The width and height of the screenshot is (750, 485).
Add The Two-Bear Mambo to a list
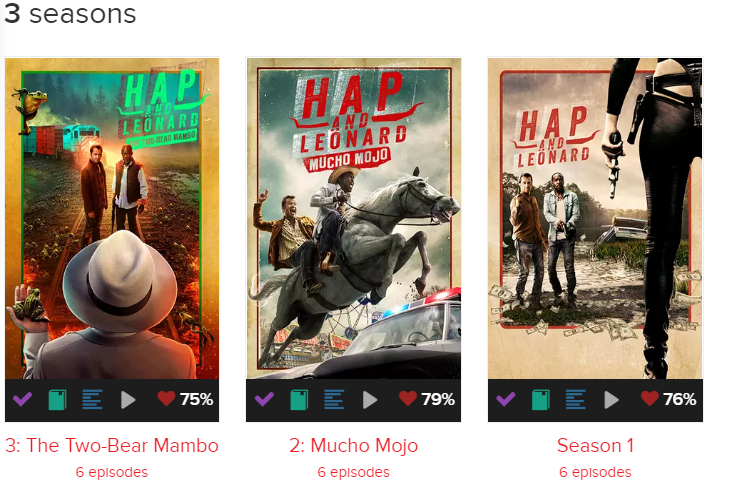pyautogui.click(x=92, y=400)
